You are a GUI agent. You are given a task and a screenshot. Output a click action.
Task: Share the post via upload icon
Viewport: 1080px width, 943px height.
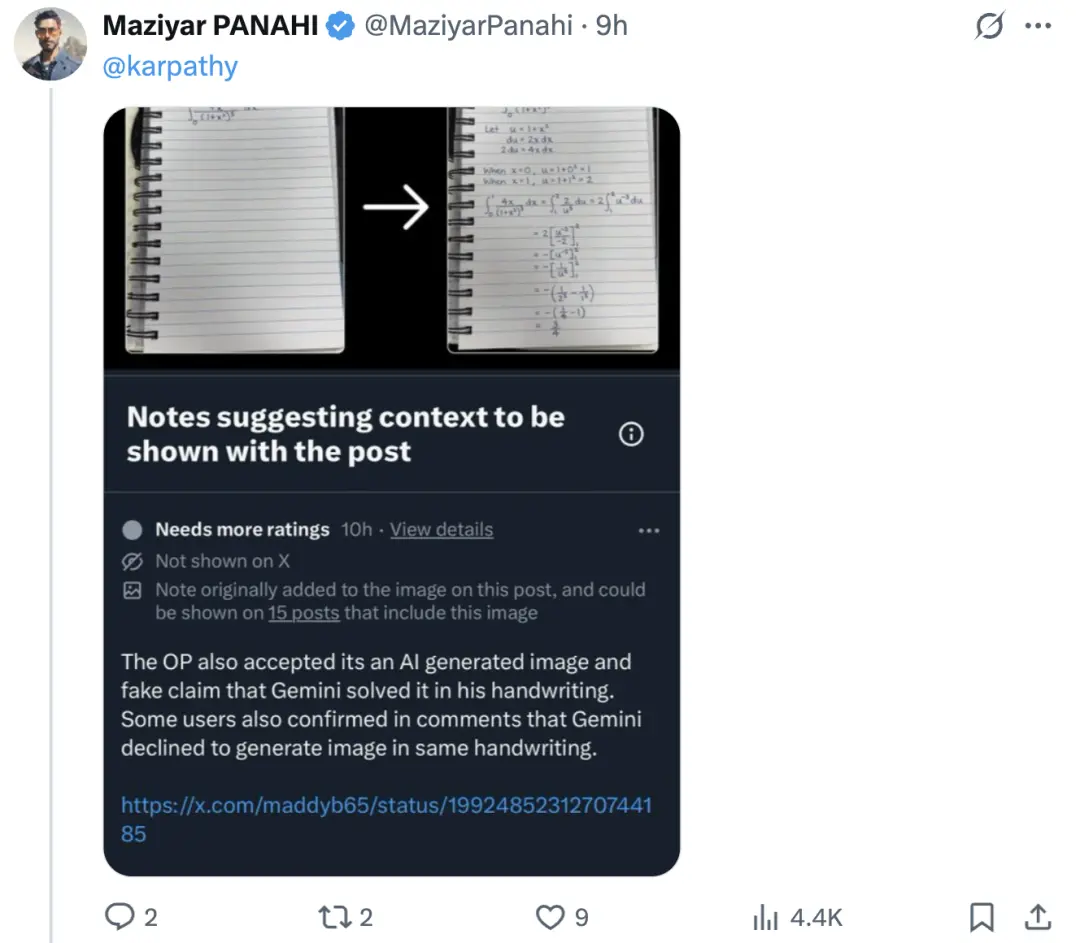click(x=1038, y=916)
